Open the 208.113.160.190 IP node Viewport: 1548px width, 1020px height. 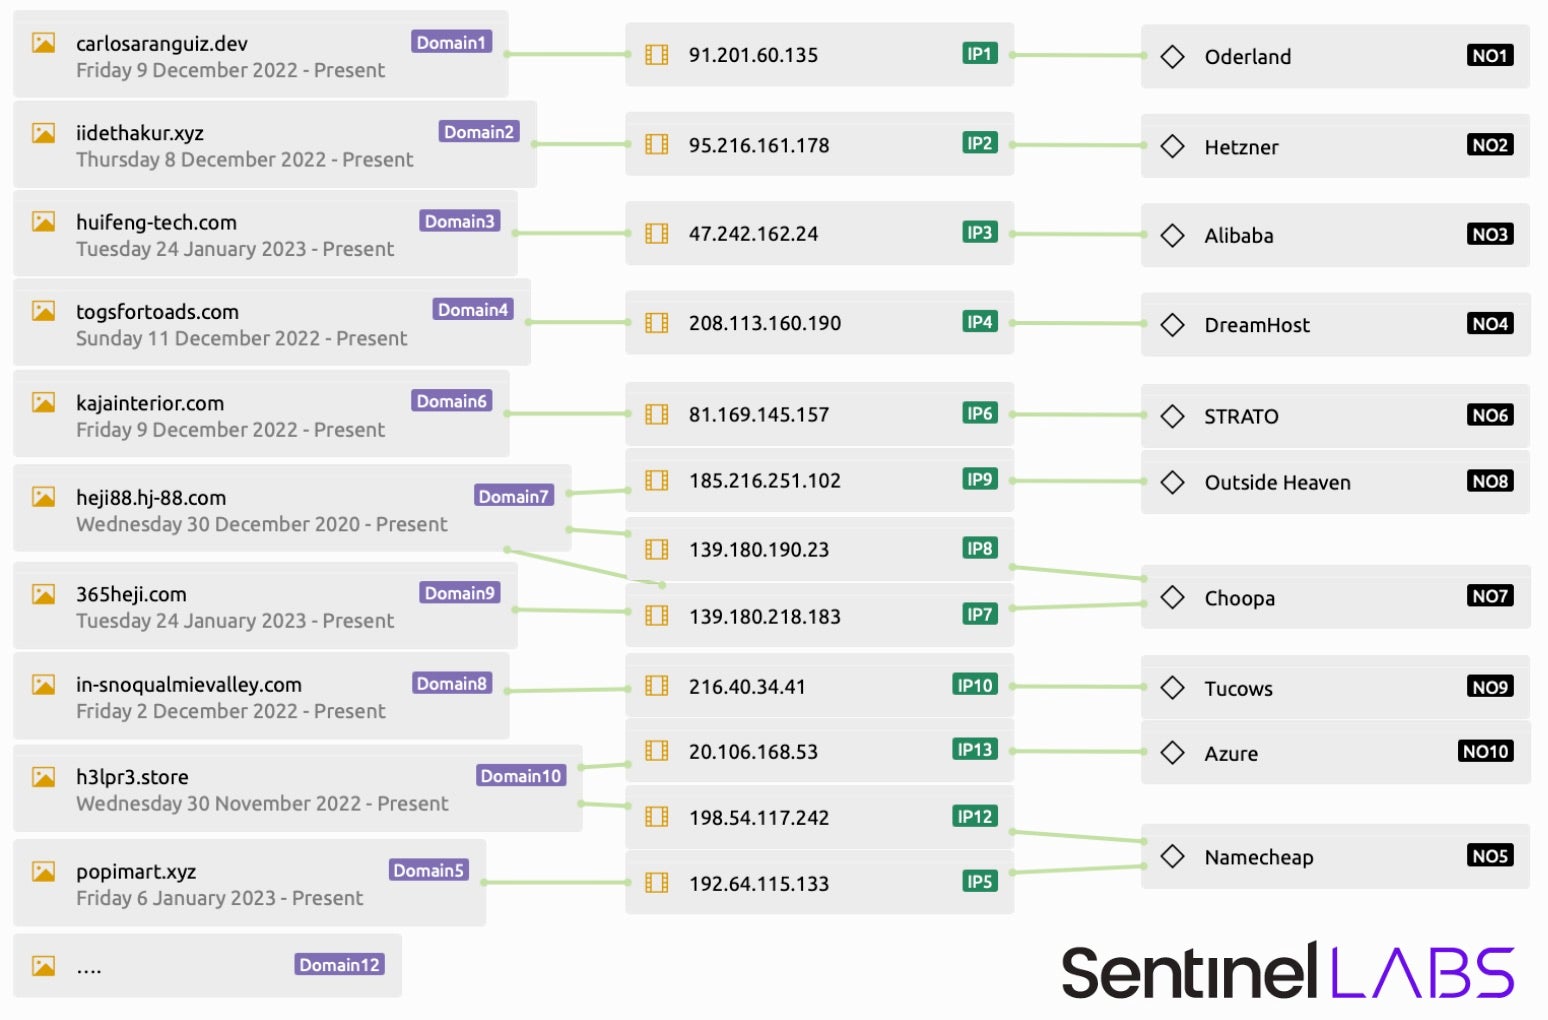[765, 323]
